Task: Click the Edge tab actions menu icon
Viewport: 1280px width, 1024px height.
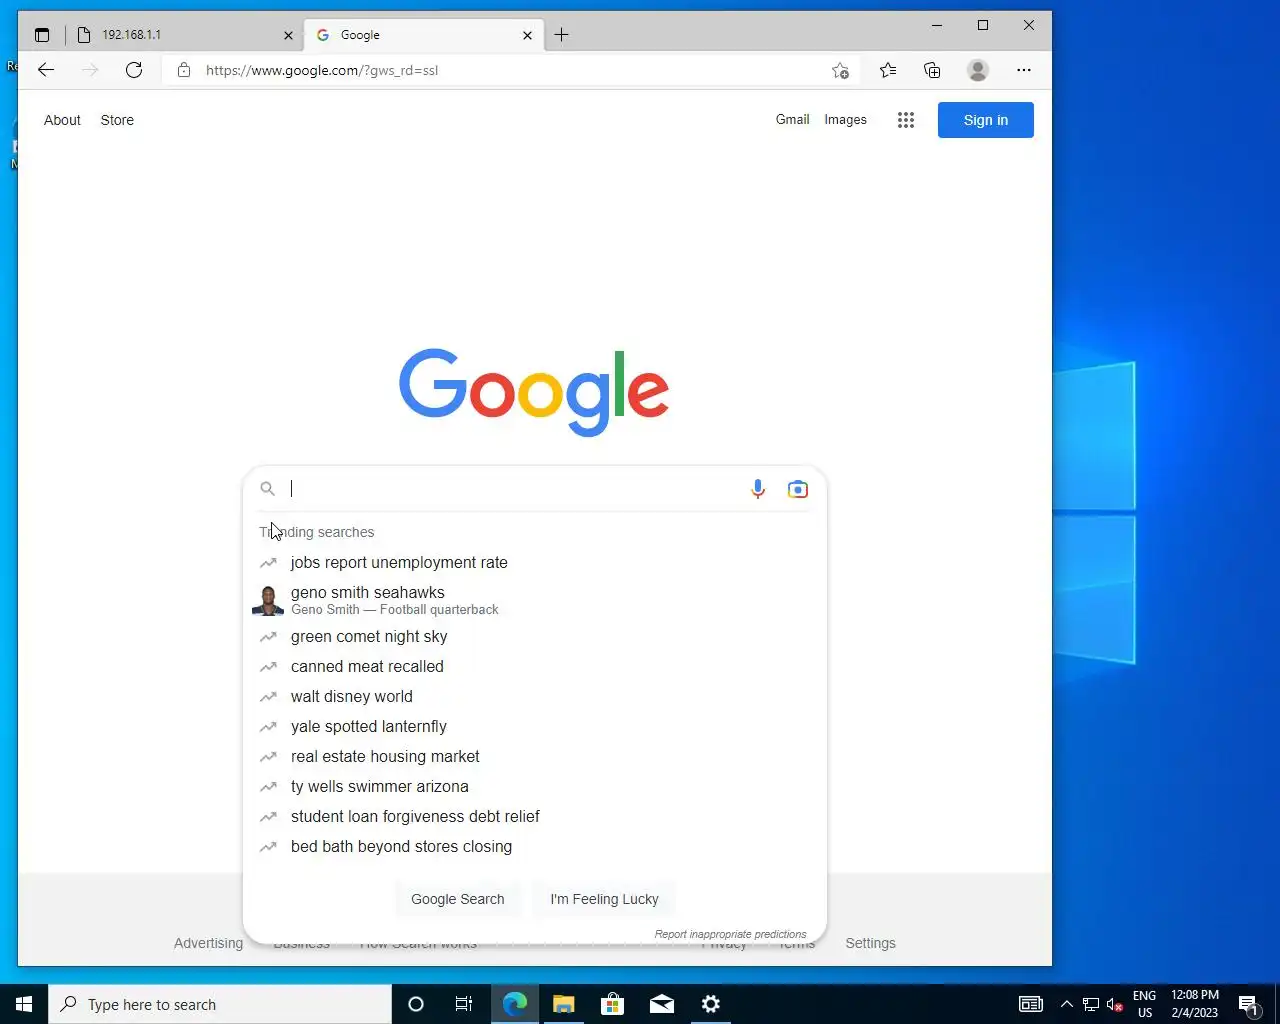Action: tap(42, 35)
